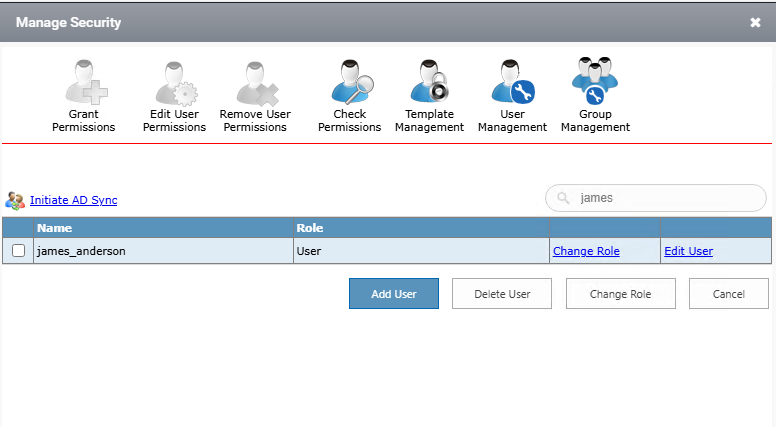Close the Manage Security window
Screen dimensions: 776x427
tap(755, 22)
